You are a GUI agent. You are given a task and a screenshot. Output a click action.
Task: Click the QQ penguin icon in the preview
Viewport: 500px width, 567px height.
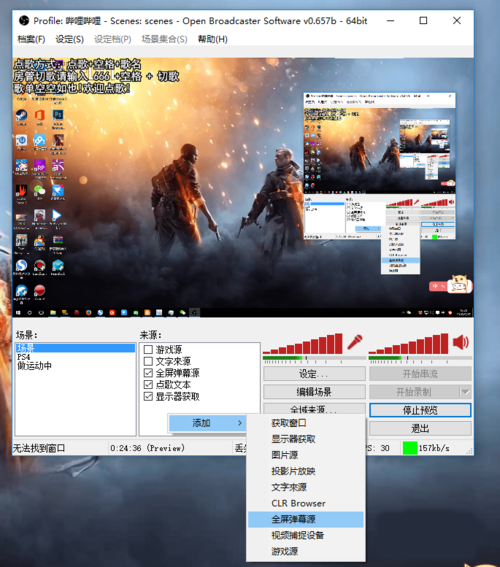point(39,240)
